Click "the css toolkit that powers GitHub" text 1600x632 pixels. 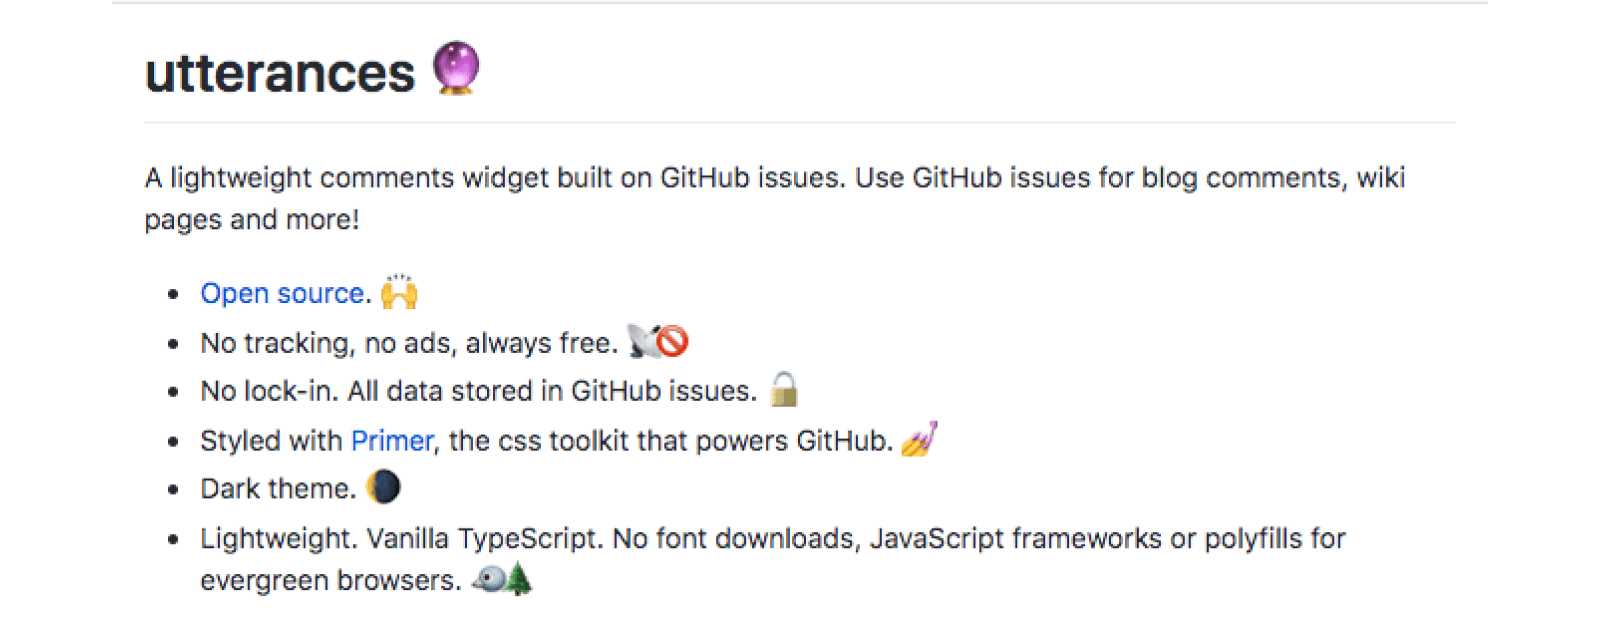[x=670, y=440]
